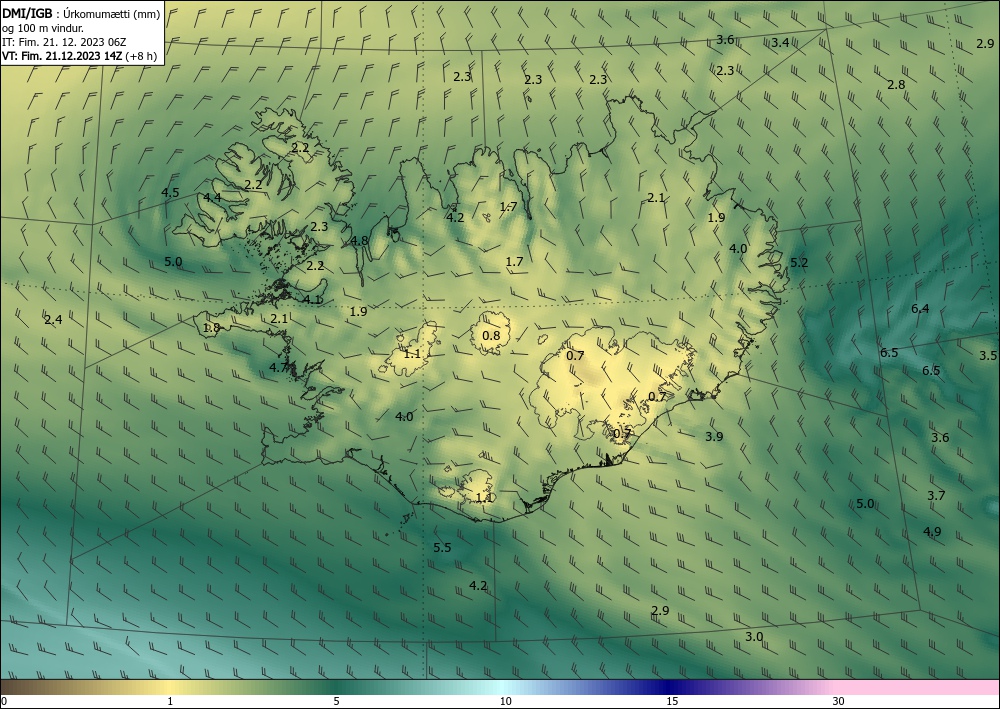
Task: Click the 3.0 value label
Action: click(754, 636)
